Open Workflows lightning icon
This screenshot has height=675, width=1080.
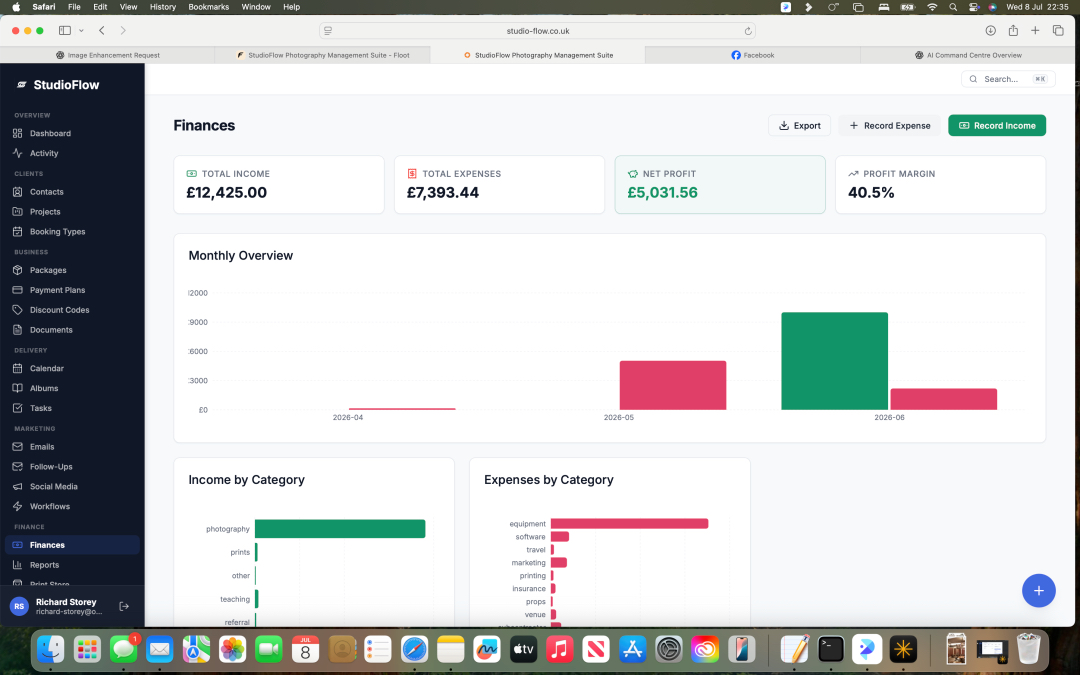(x=18, y=506)
